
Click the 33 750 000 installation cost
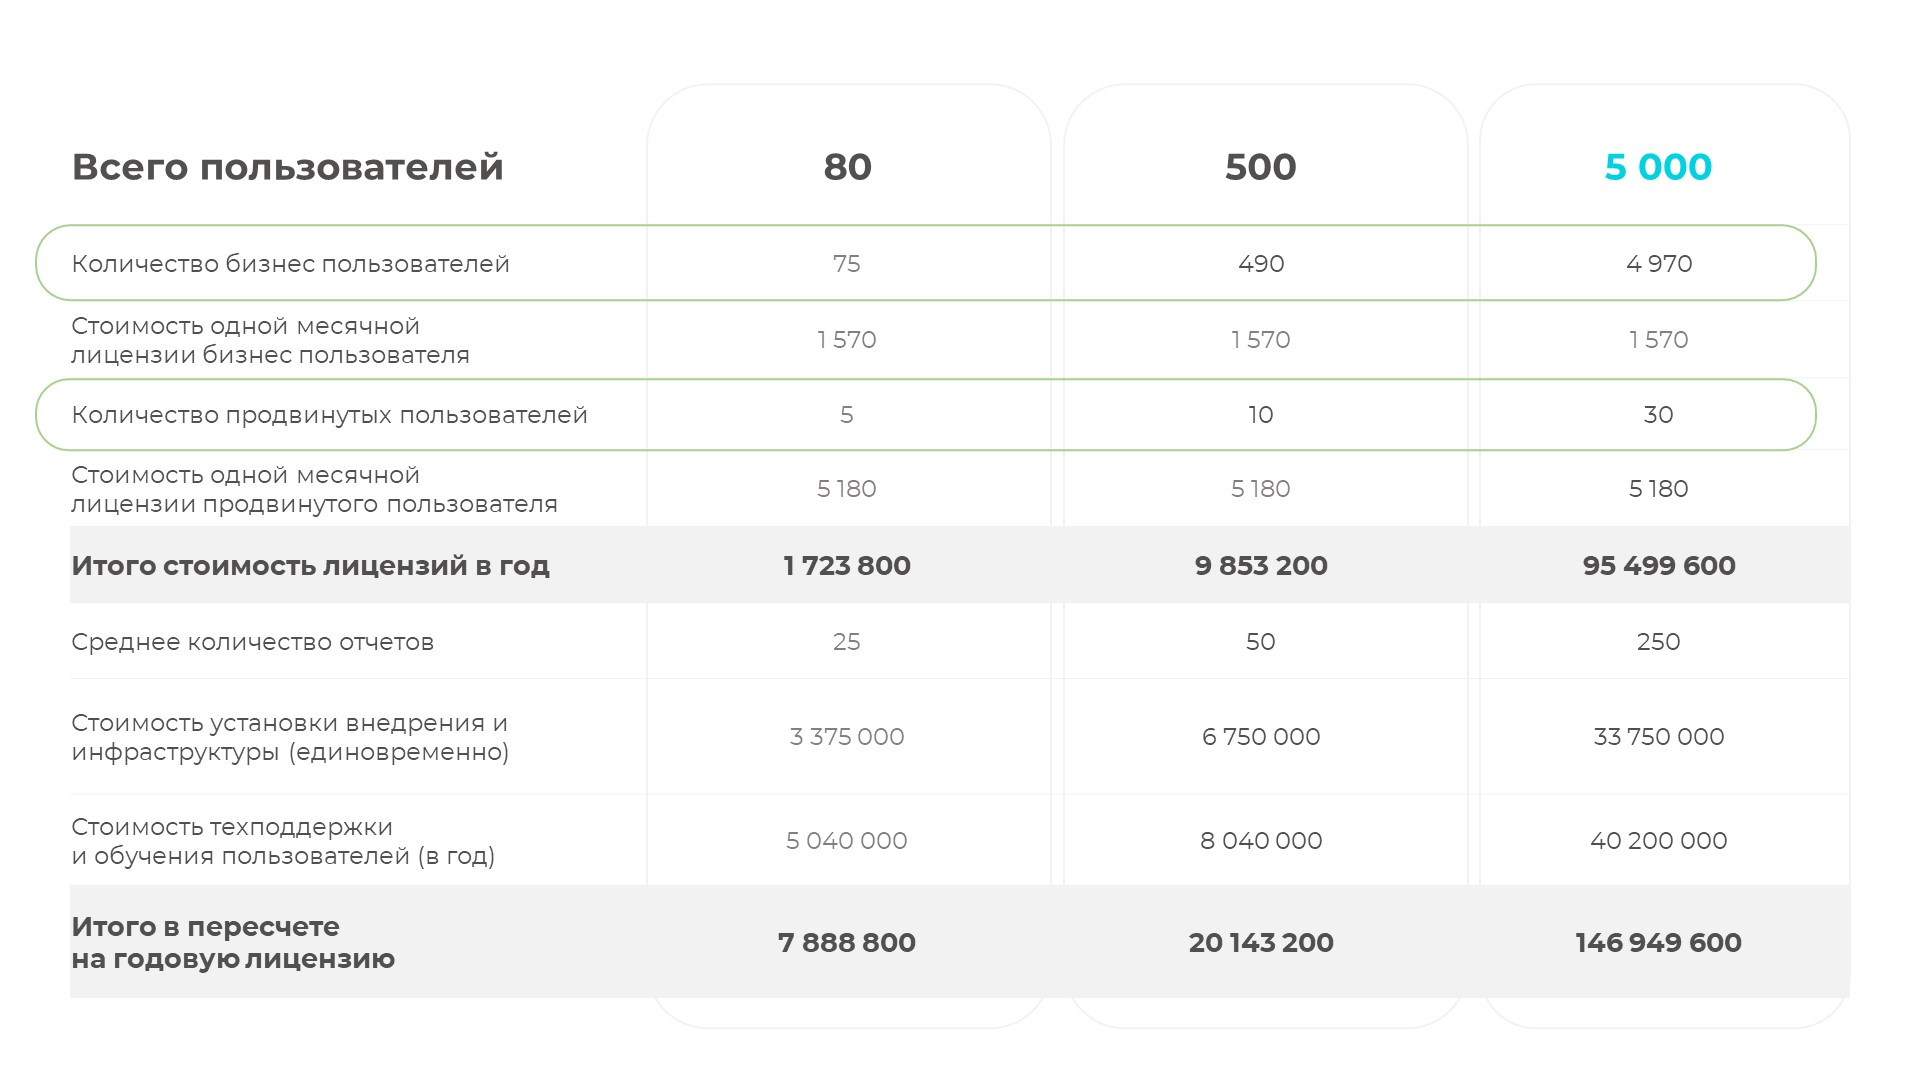[1659, 737]
